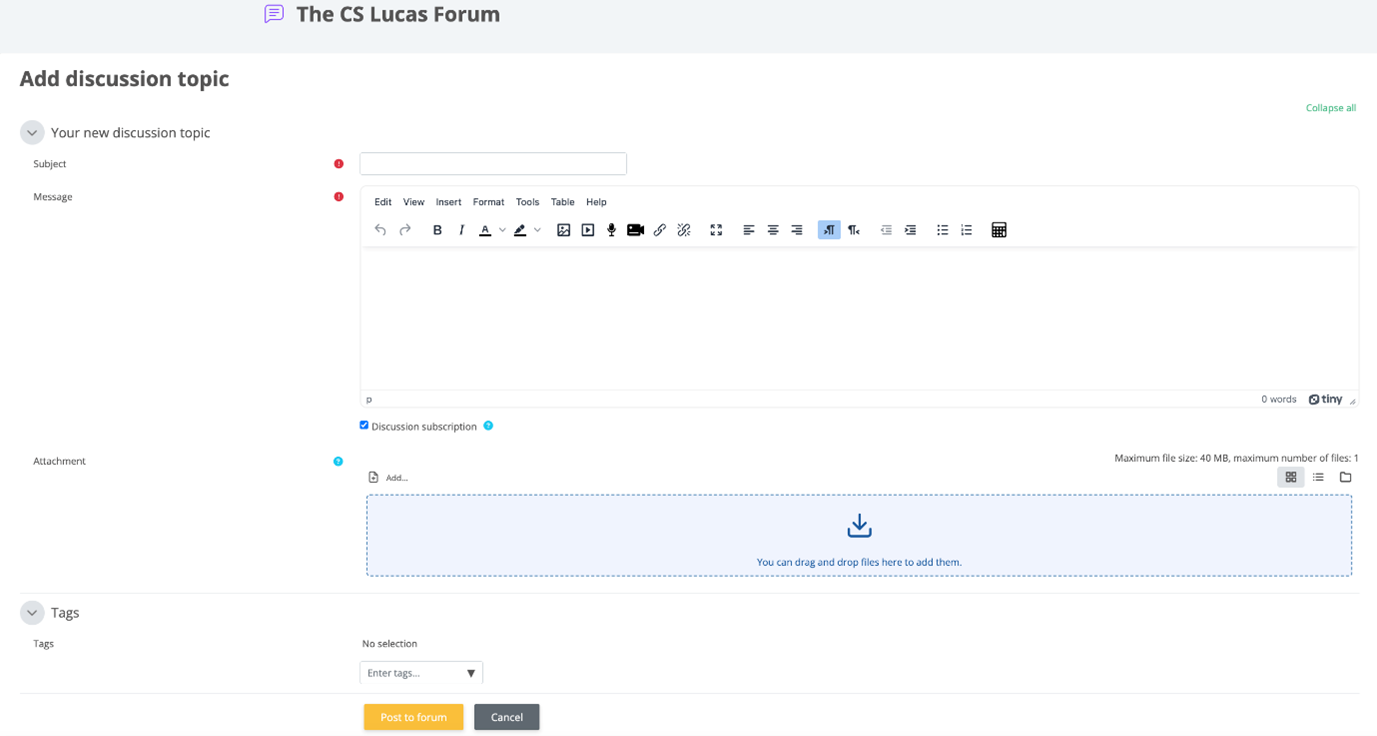The image size is (1377, 736).
Task: Open the View menu
Action: [414, 202]
